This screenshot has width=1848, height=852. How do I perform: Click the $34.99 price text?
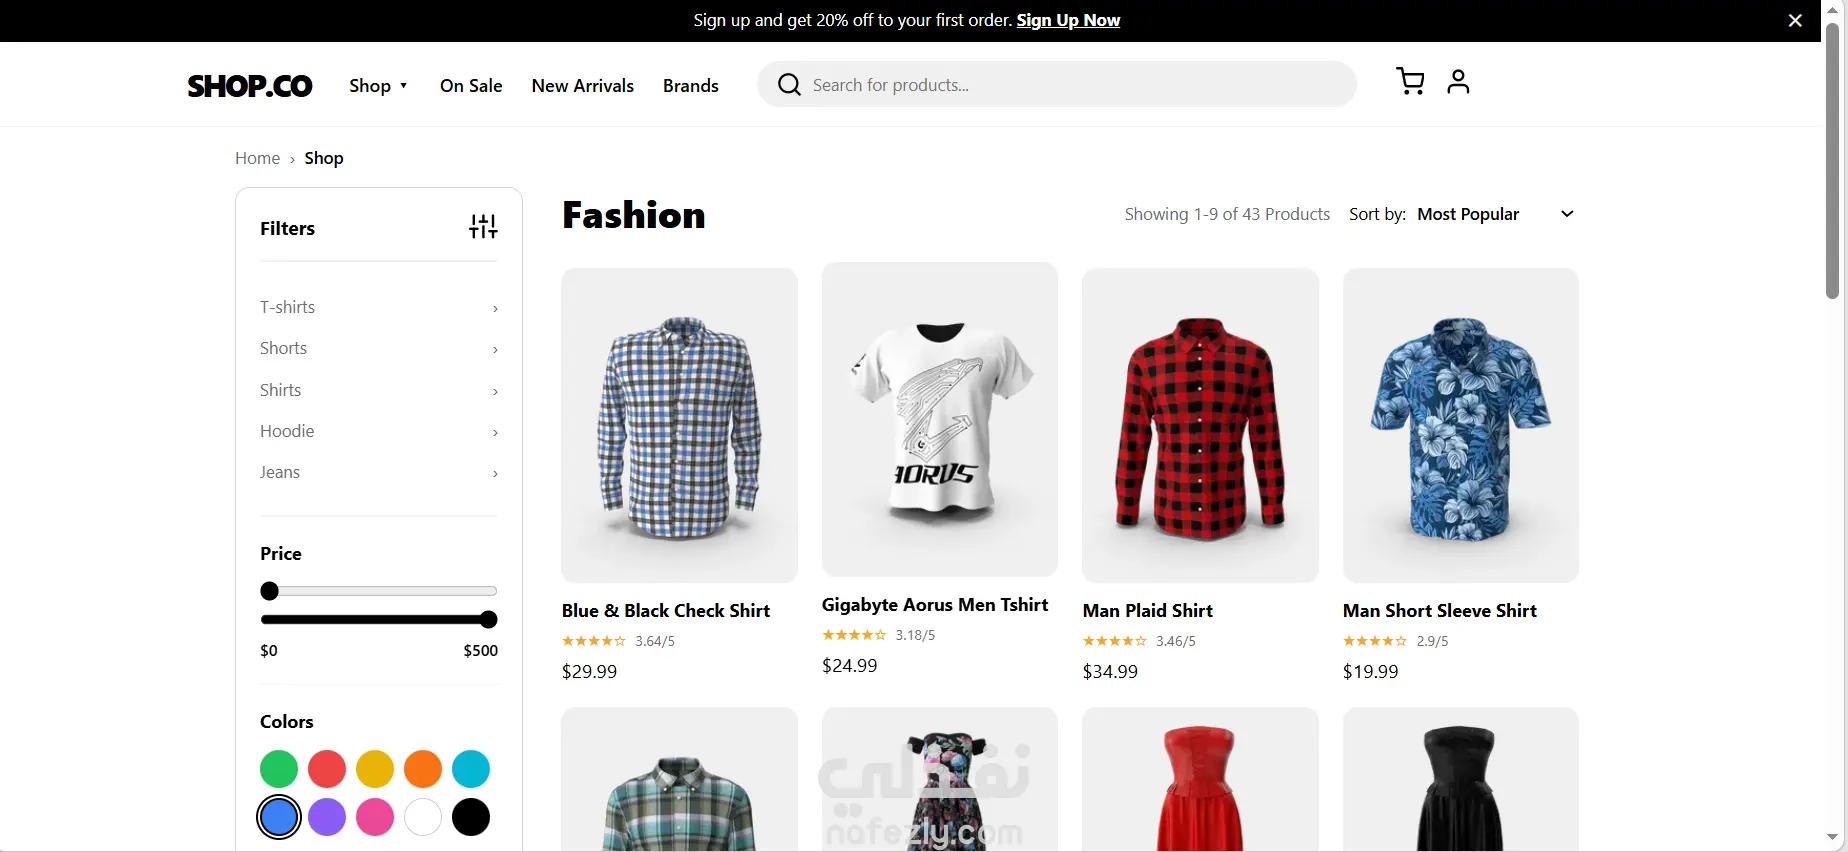click(x=1111, y=672)
